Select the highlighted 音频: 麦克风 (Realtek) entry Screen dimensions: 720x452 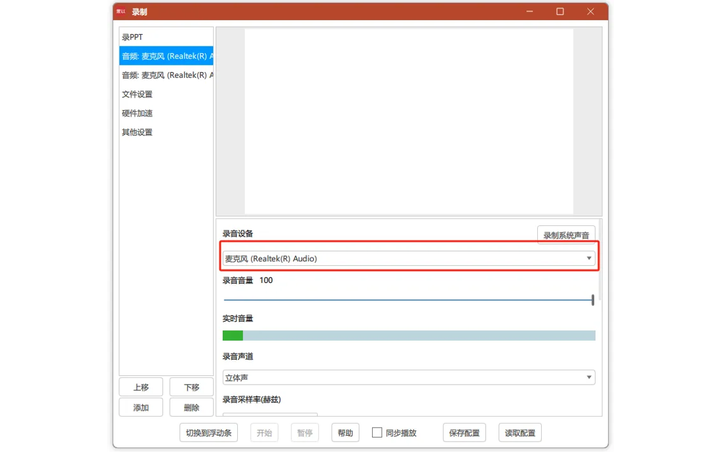point(166,56)
